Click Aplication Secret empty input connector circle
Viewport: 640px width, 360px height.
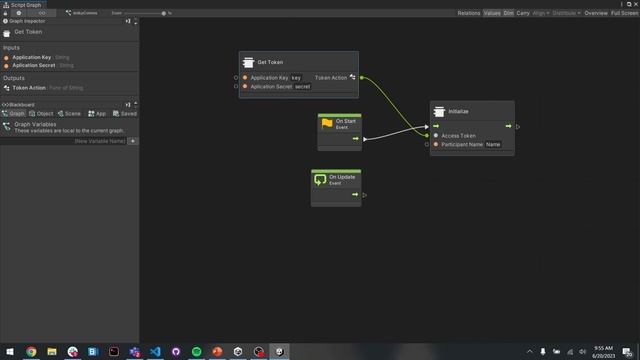(x=236, y=87)
